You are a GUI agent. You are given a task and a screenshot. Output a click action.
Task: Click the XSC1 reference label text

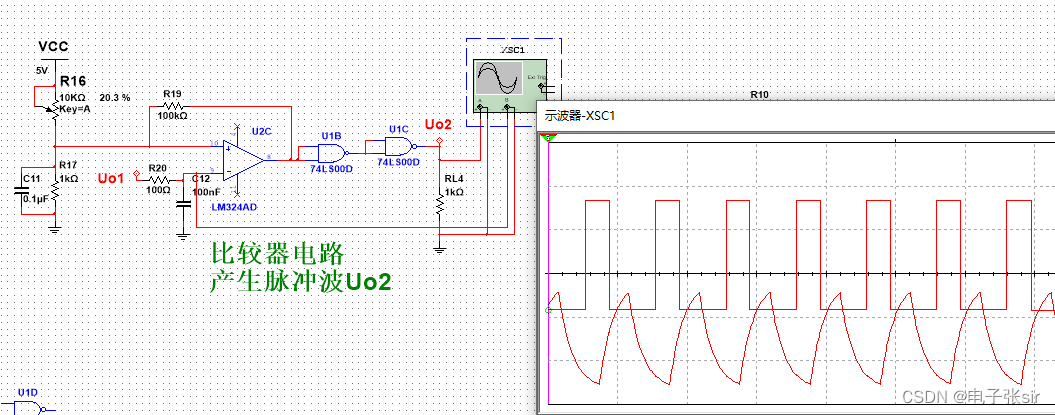click(x=513, y=49)
